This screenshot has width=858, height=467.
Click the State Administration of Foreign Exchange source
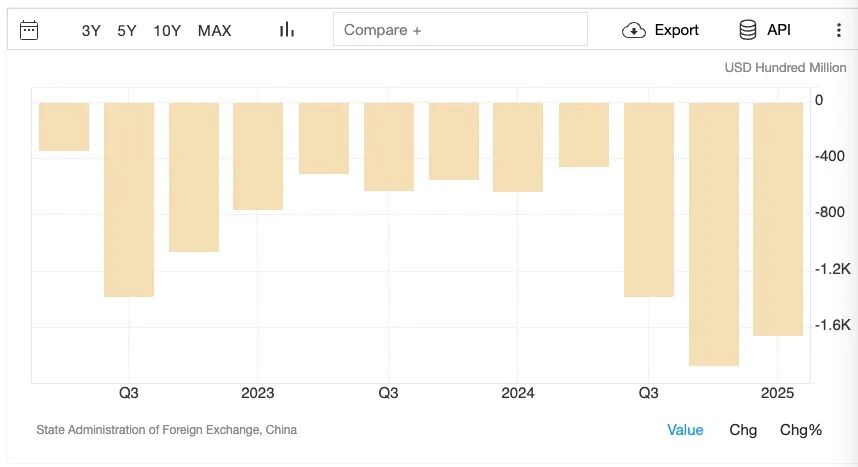(166, 430)
